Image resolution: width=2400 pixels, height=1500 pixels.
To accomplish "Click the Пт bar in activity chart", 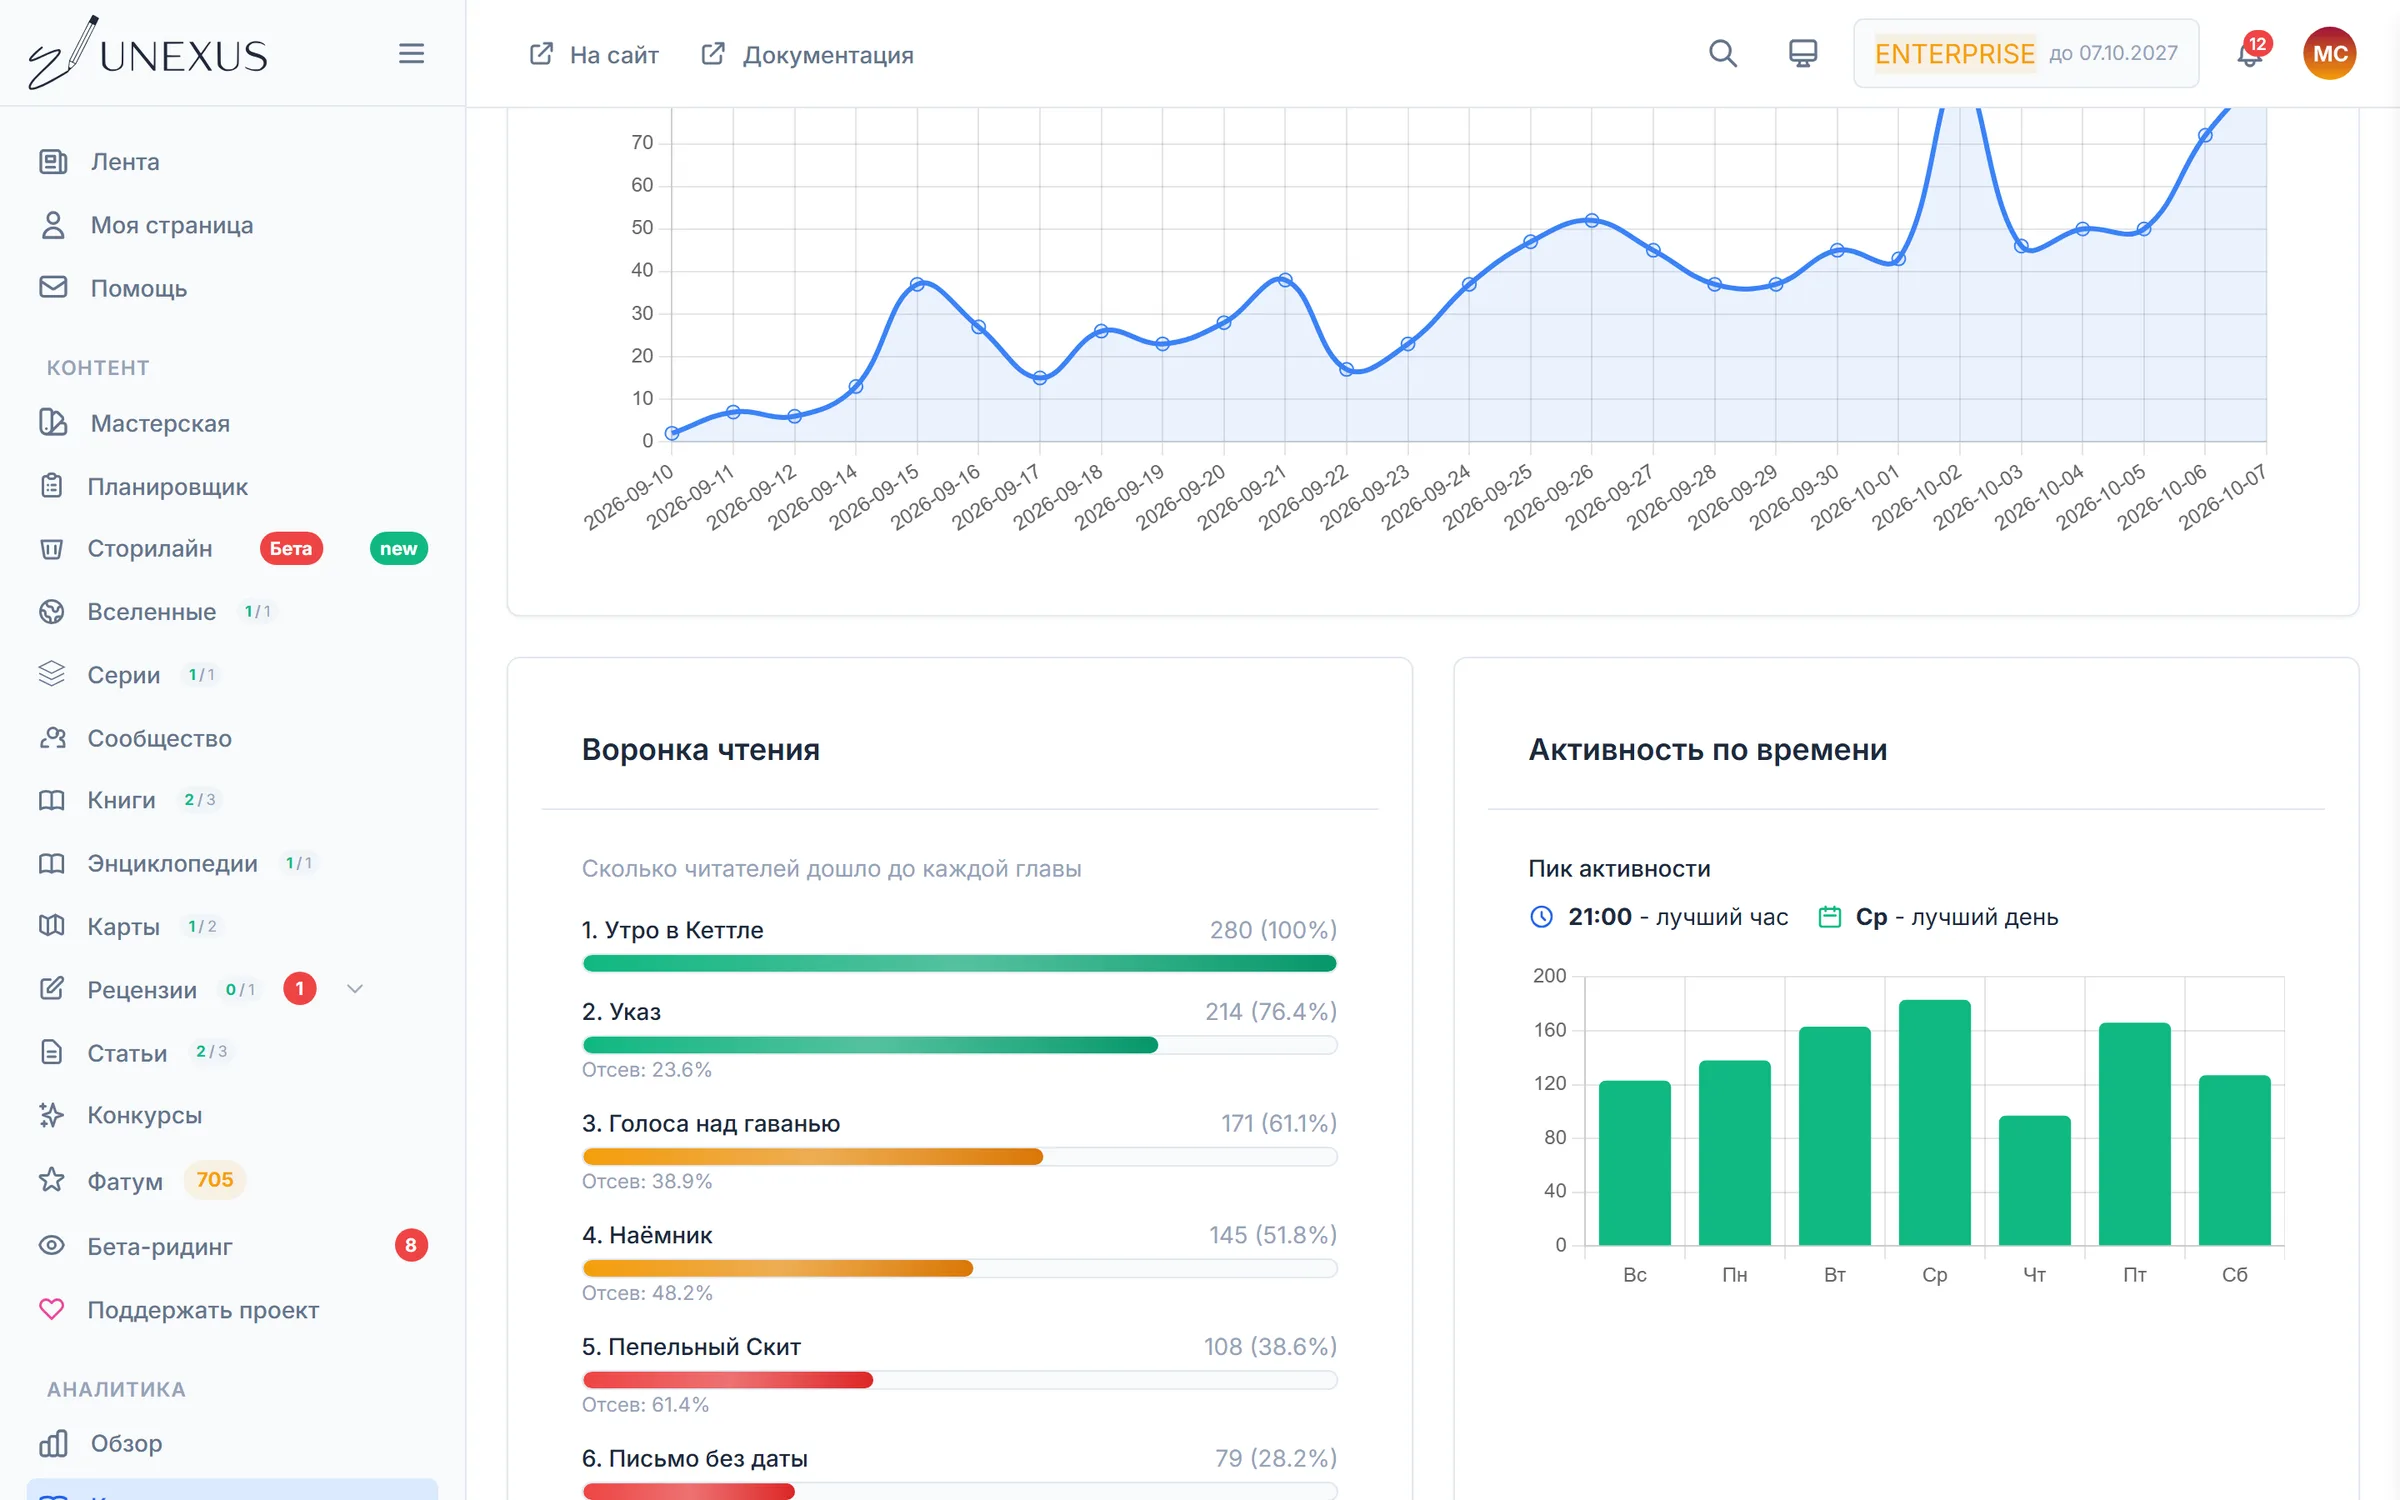I will [x=2134, y=1134].
